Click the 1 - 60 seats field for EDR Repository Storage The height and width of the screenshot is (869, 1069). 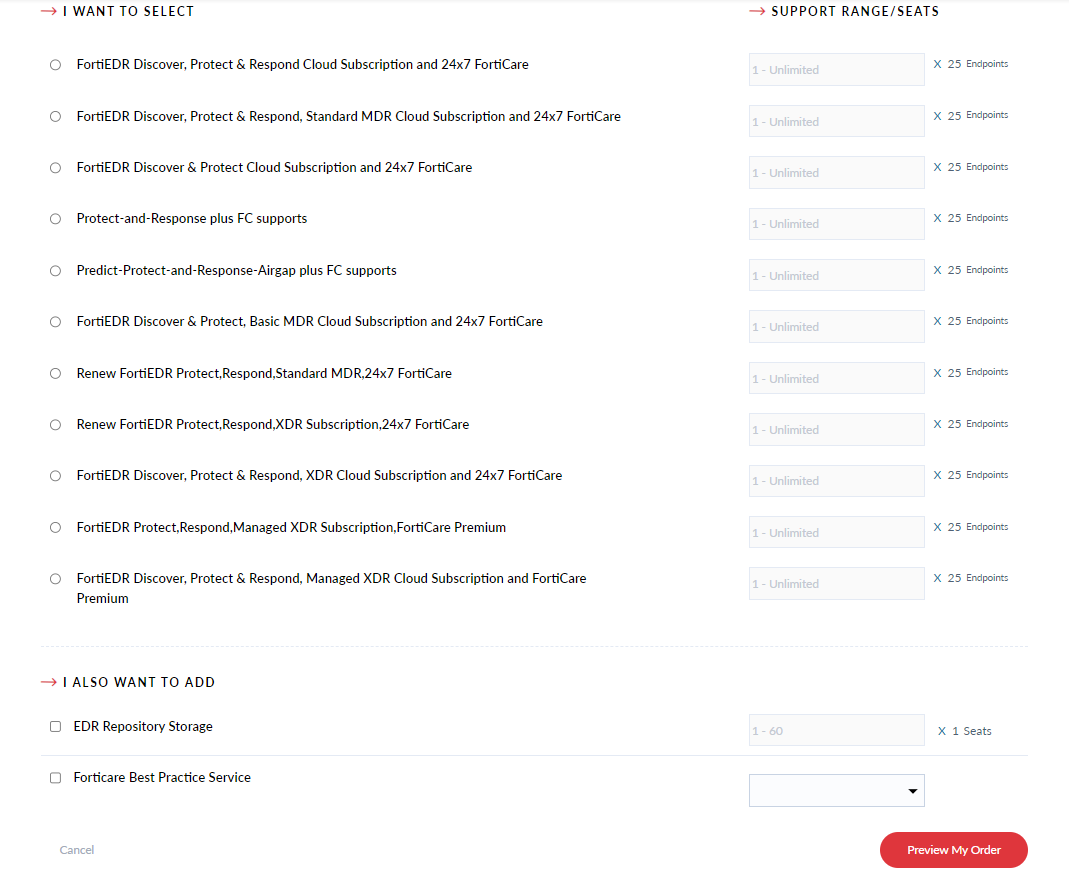836,730
